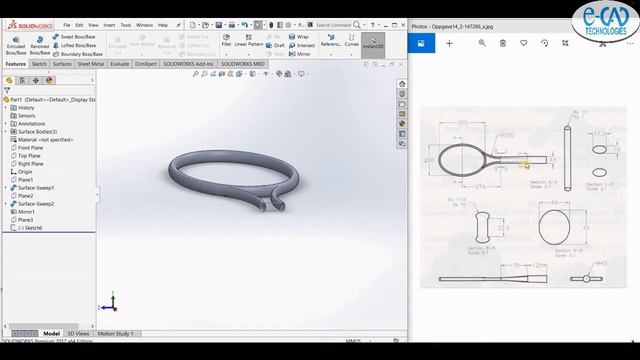Click Zoom icon in Photos window
The height and width of the screenshot is (360, 640).
482,43
